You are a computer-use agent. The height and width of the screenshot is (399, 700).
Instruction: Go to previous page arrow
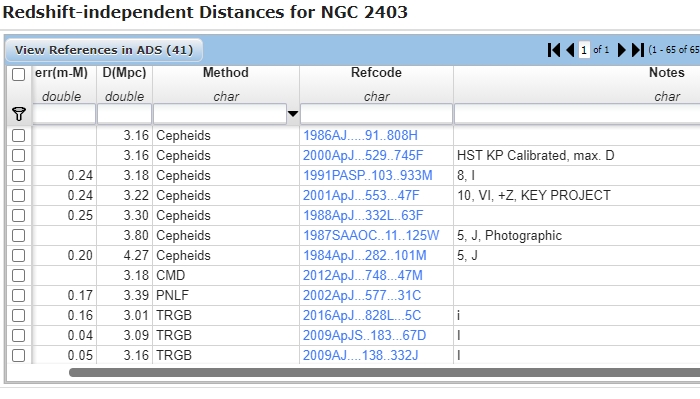coord(570,50)
